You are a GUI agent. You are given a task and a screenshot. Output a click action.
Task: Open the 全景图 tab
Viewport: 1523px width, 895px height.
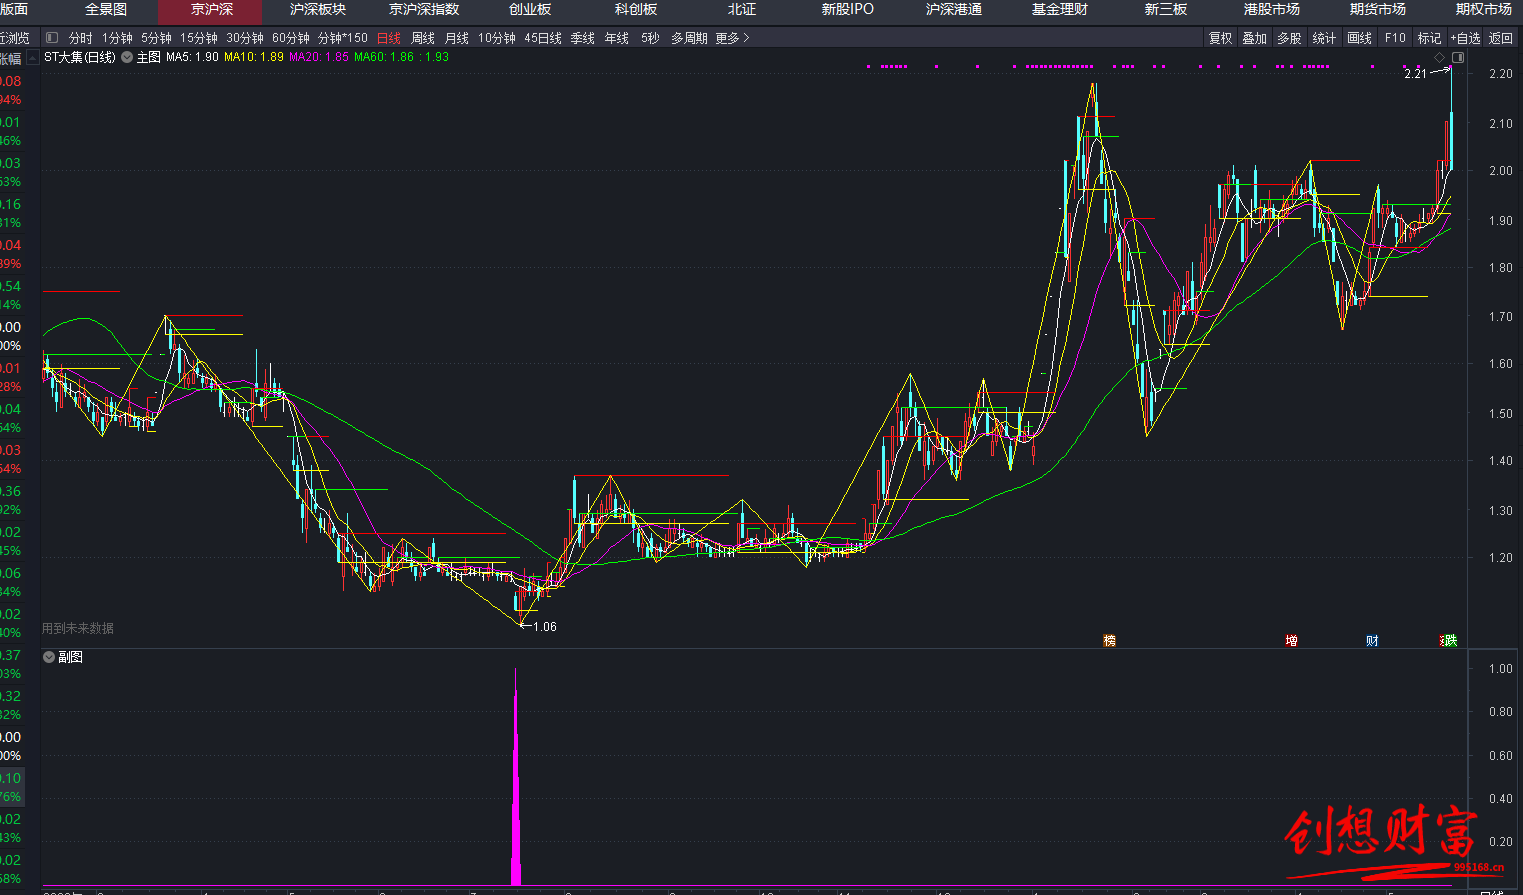106,9
